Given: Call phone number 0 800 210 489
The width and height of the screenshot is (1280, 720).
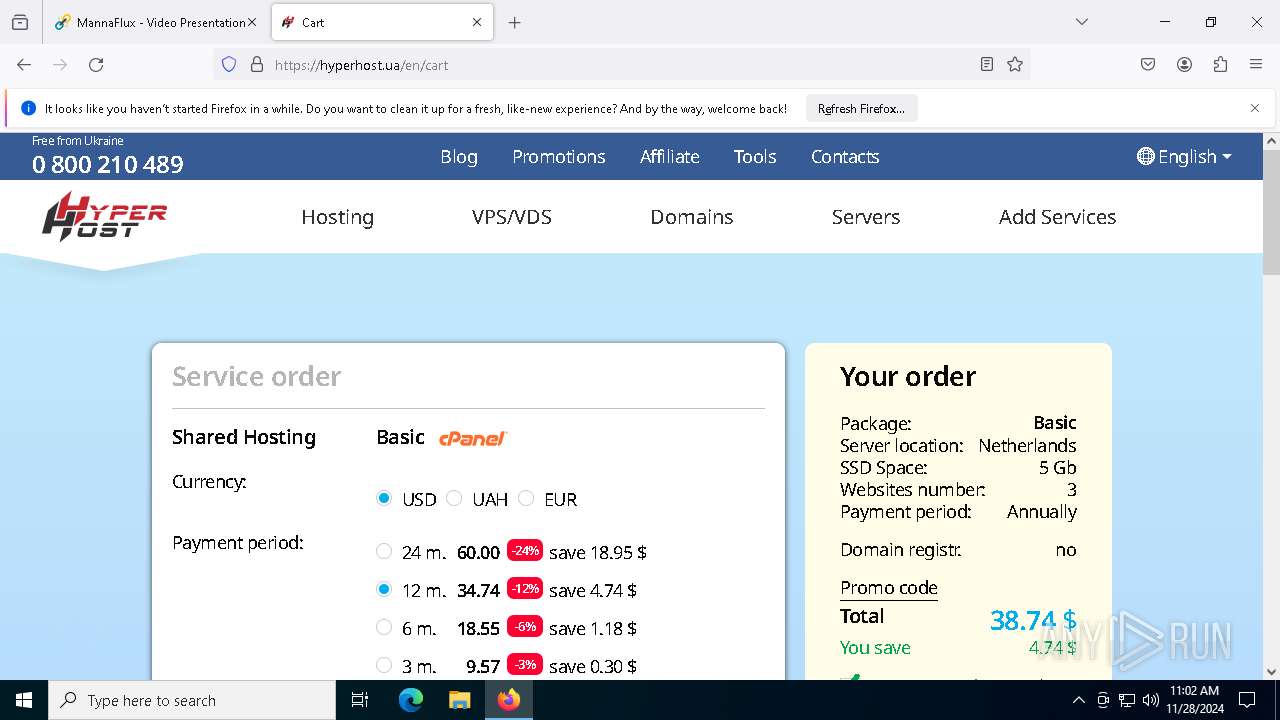Looking at the screenshot, I should point(108,164).
